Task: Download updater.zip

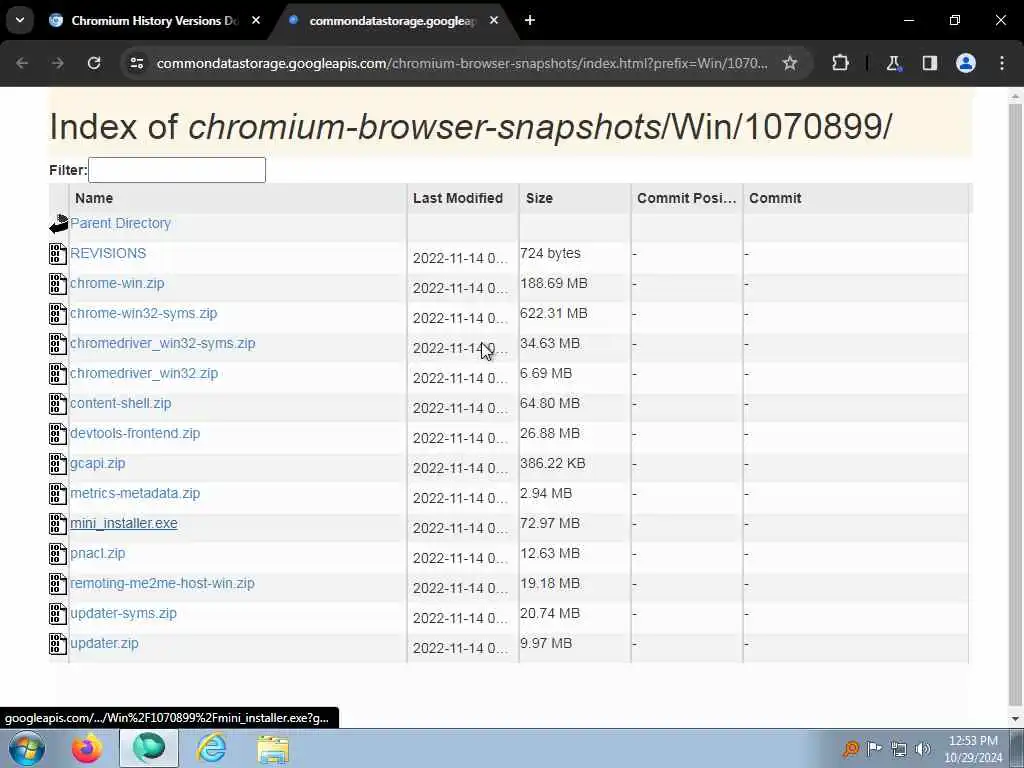Action: (x=104, y=644)
